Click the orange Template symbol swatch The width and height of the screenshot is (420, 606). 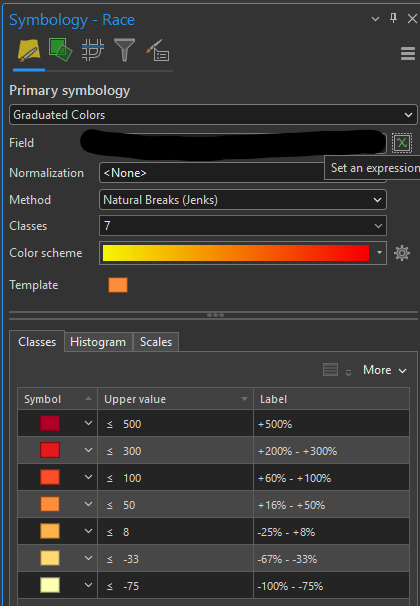tap(118, 285)
